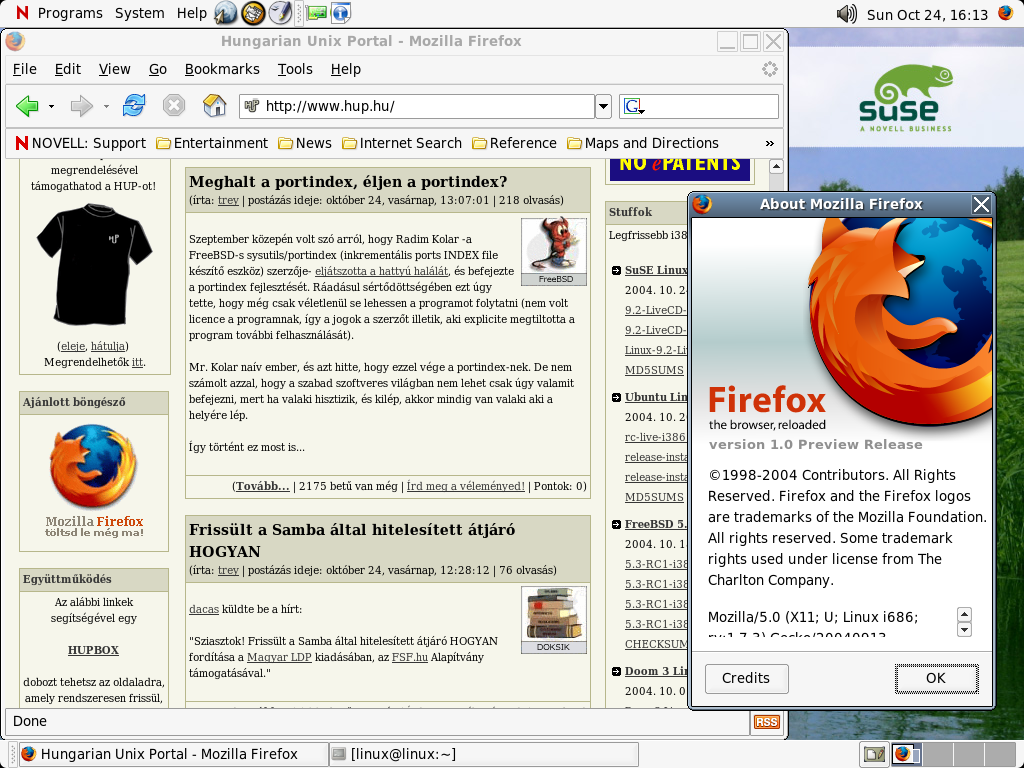This screenshot has width=1024, height=768.
Task: Click the grey Forward arrow button
Action: (x=82, y=106)
